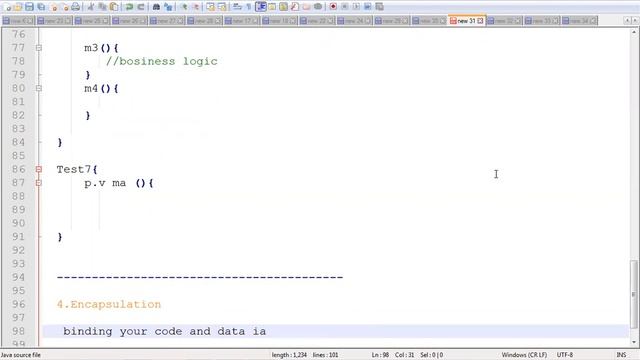Click the Paste clipboard icon
Screen dimensions: 640x360
tap(114, 7)
